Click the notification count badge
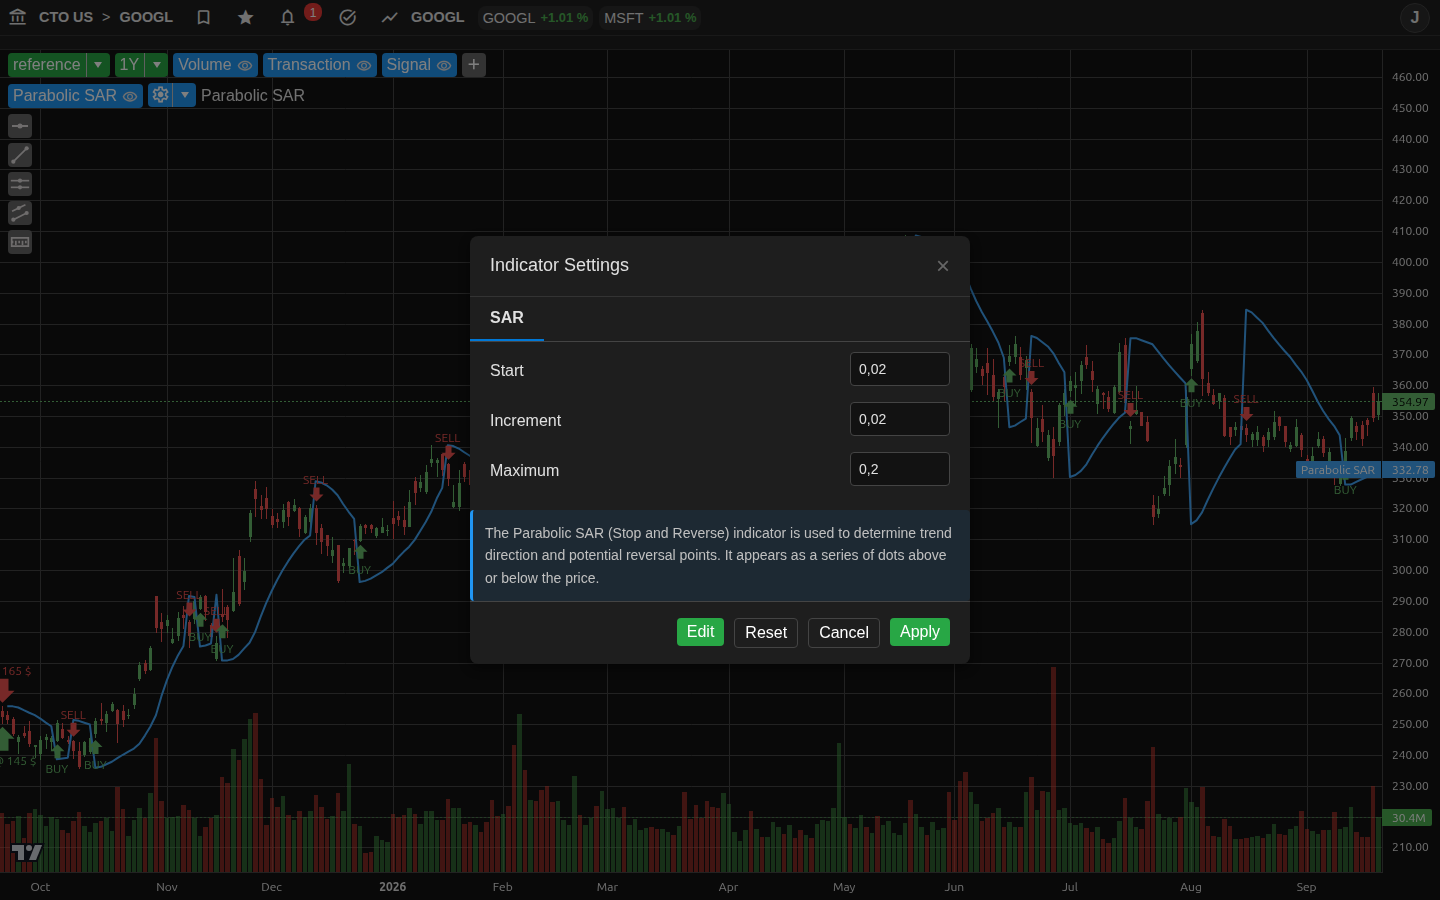The height and width of the screenshot is (900, 1440). pyautogui.click(x=313, y=12)
